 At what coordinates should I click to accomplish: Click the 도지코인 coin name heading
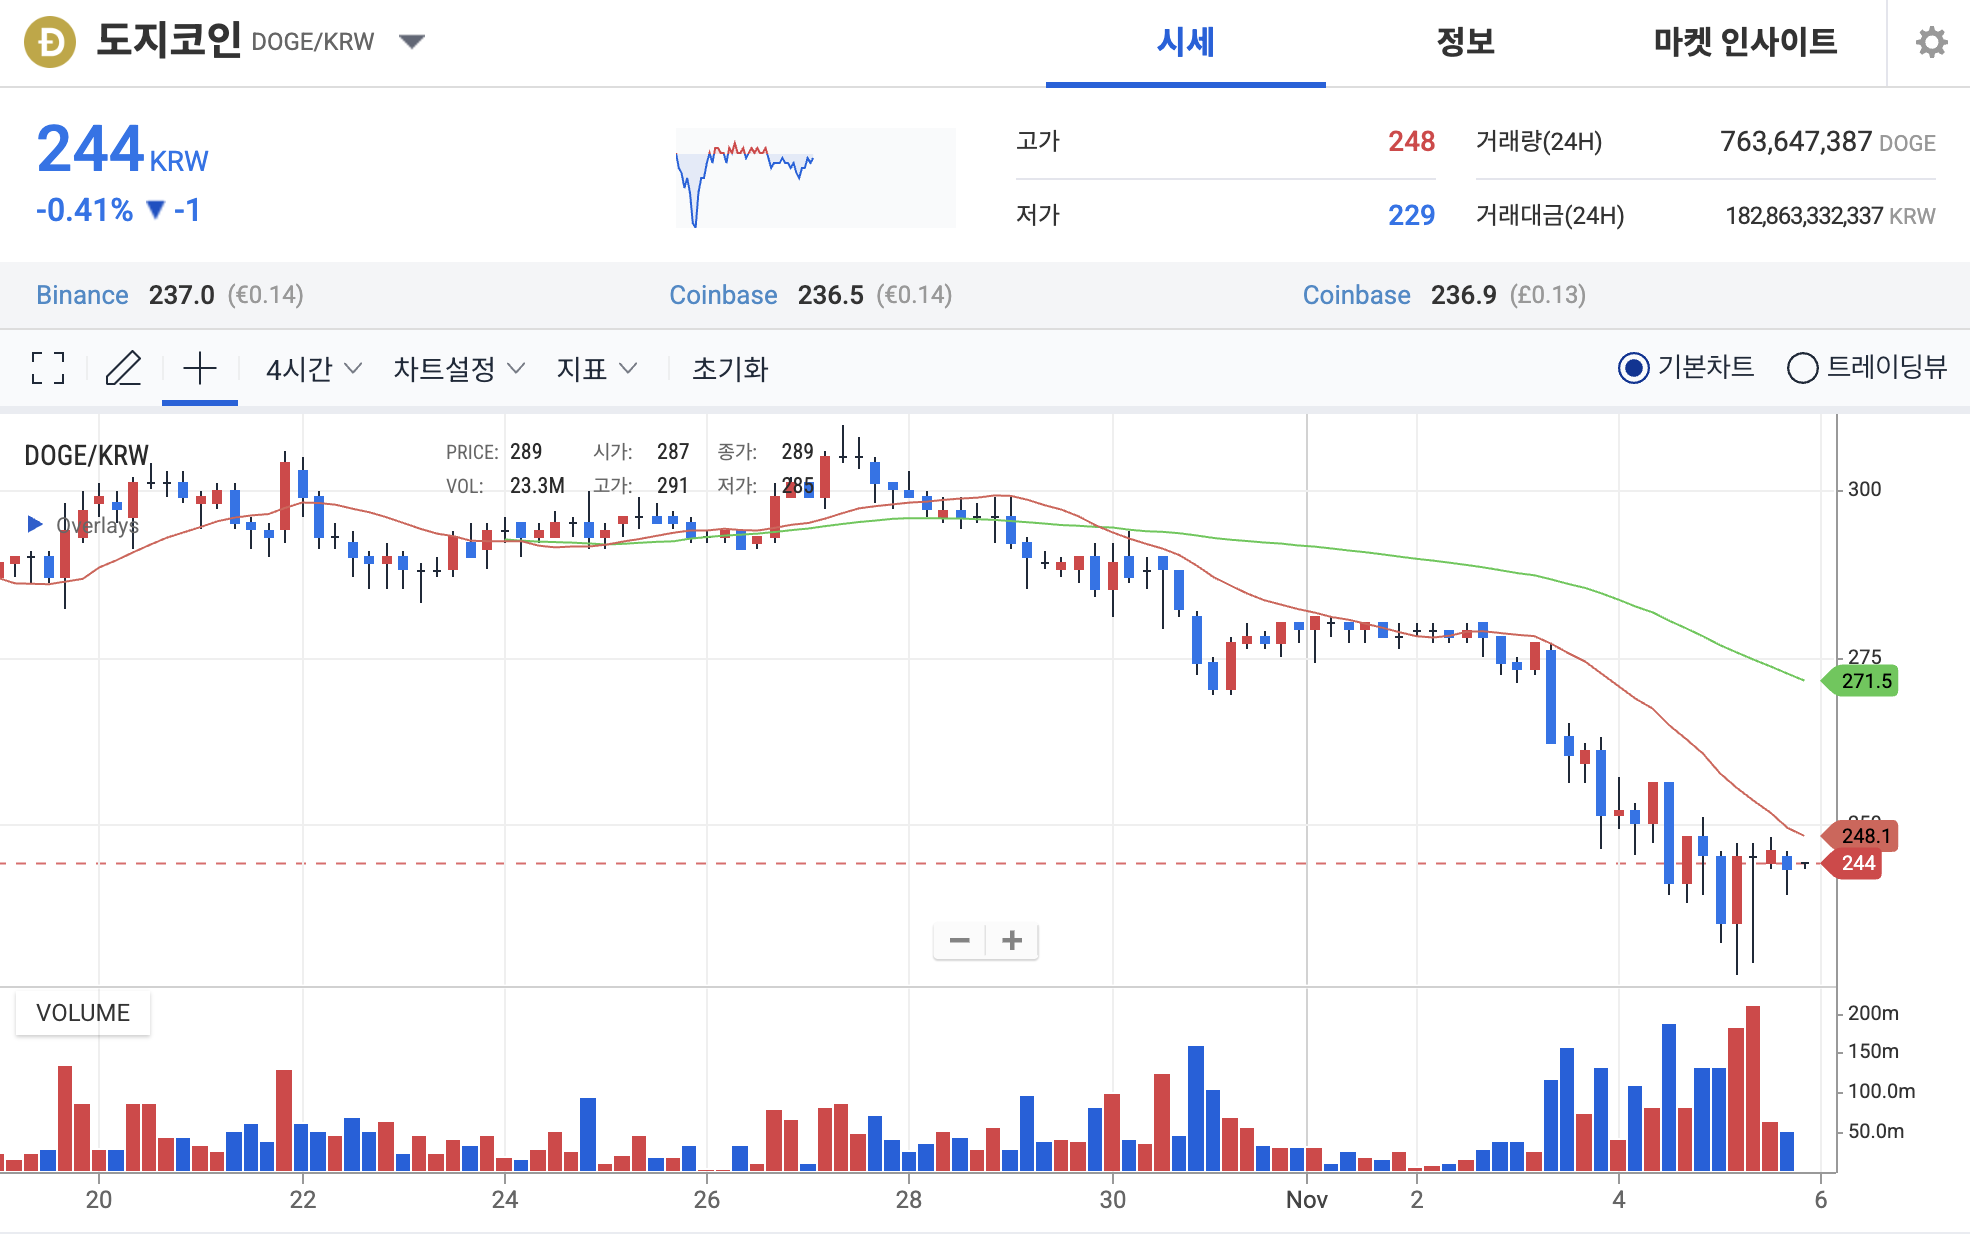168,40
